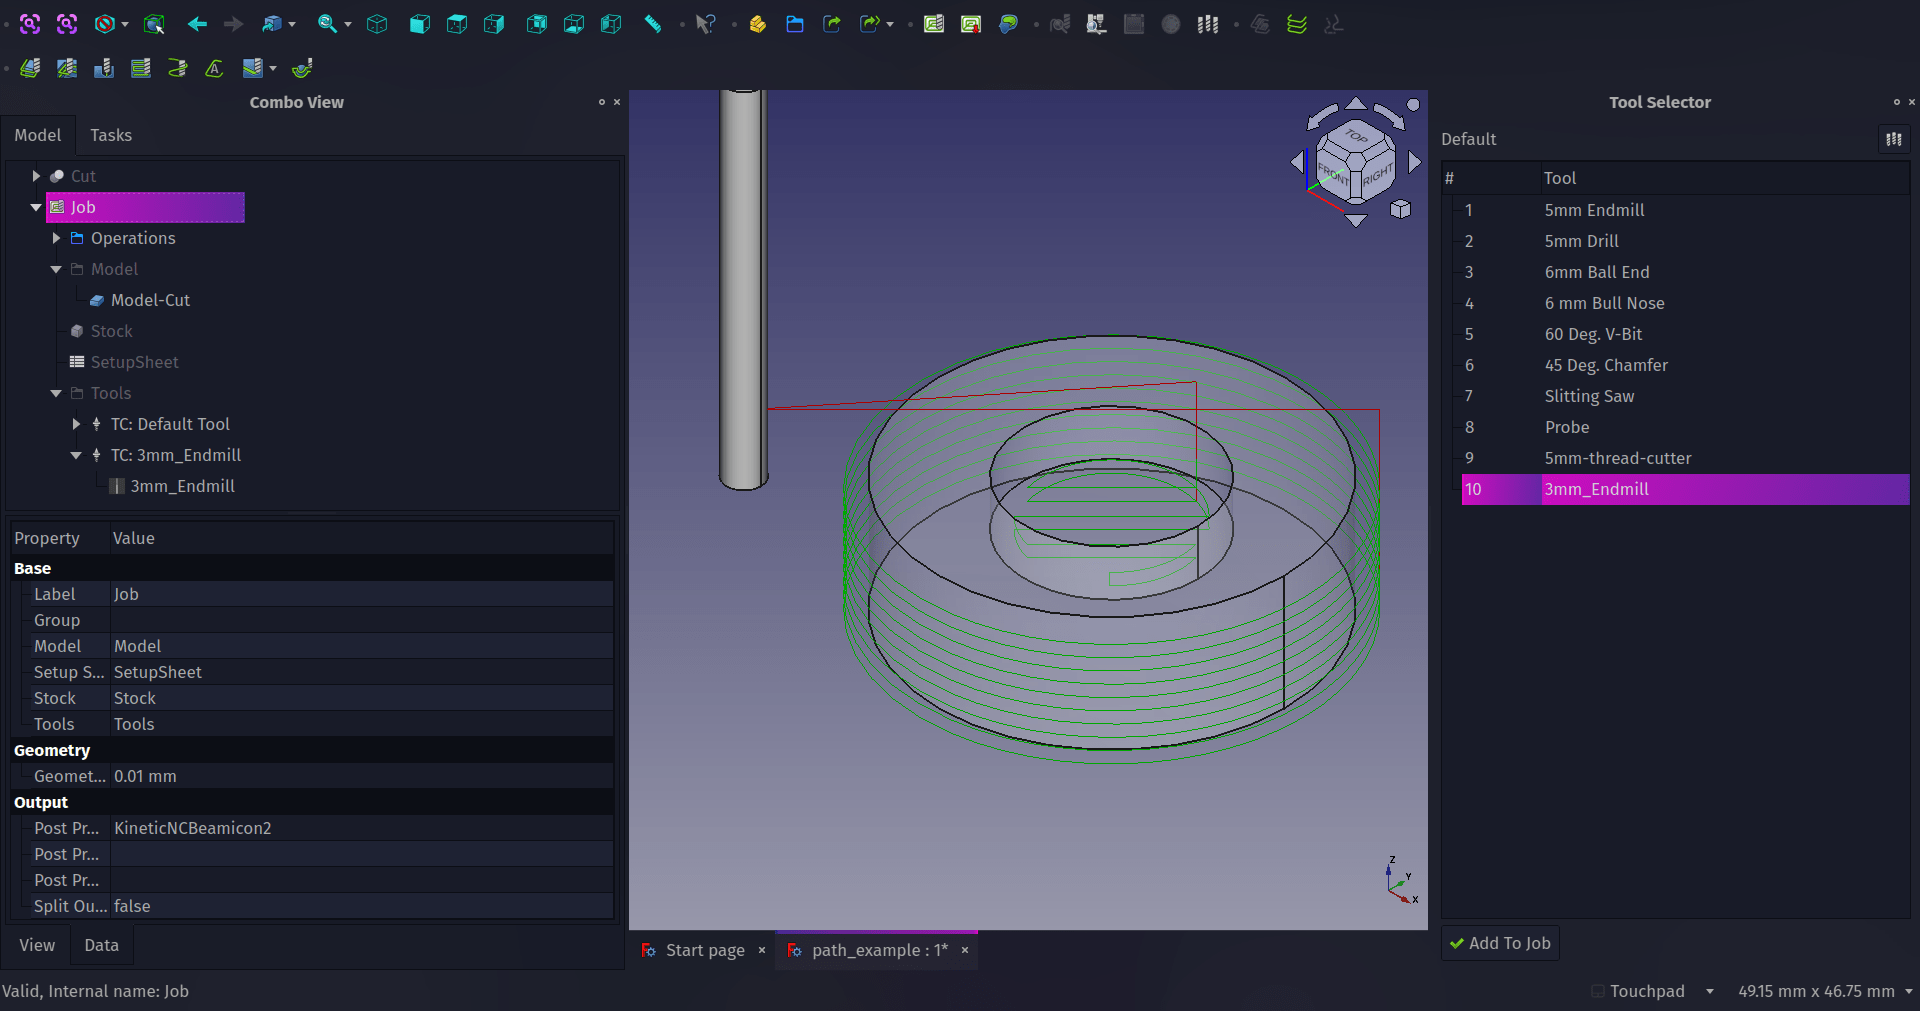This screenshot has height=1011, width=1920.
Task: Click the Toolbit Dock toolbar icon
Action: [1208, 24]
